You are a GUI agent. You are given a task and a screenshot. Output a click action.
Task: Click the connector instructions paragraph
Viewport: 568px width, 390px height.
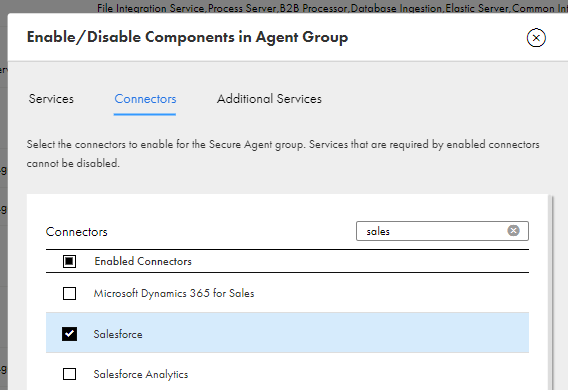(283, 154)
